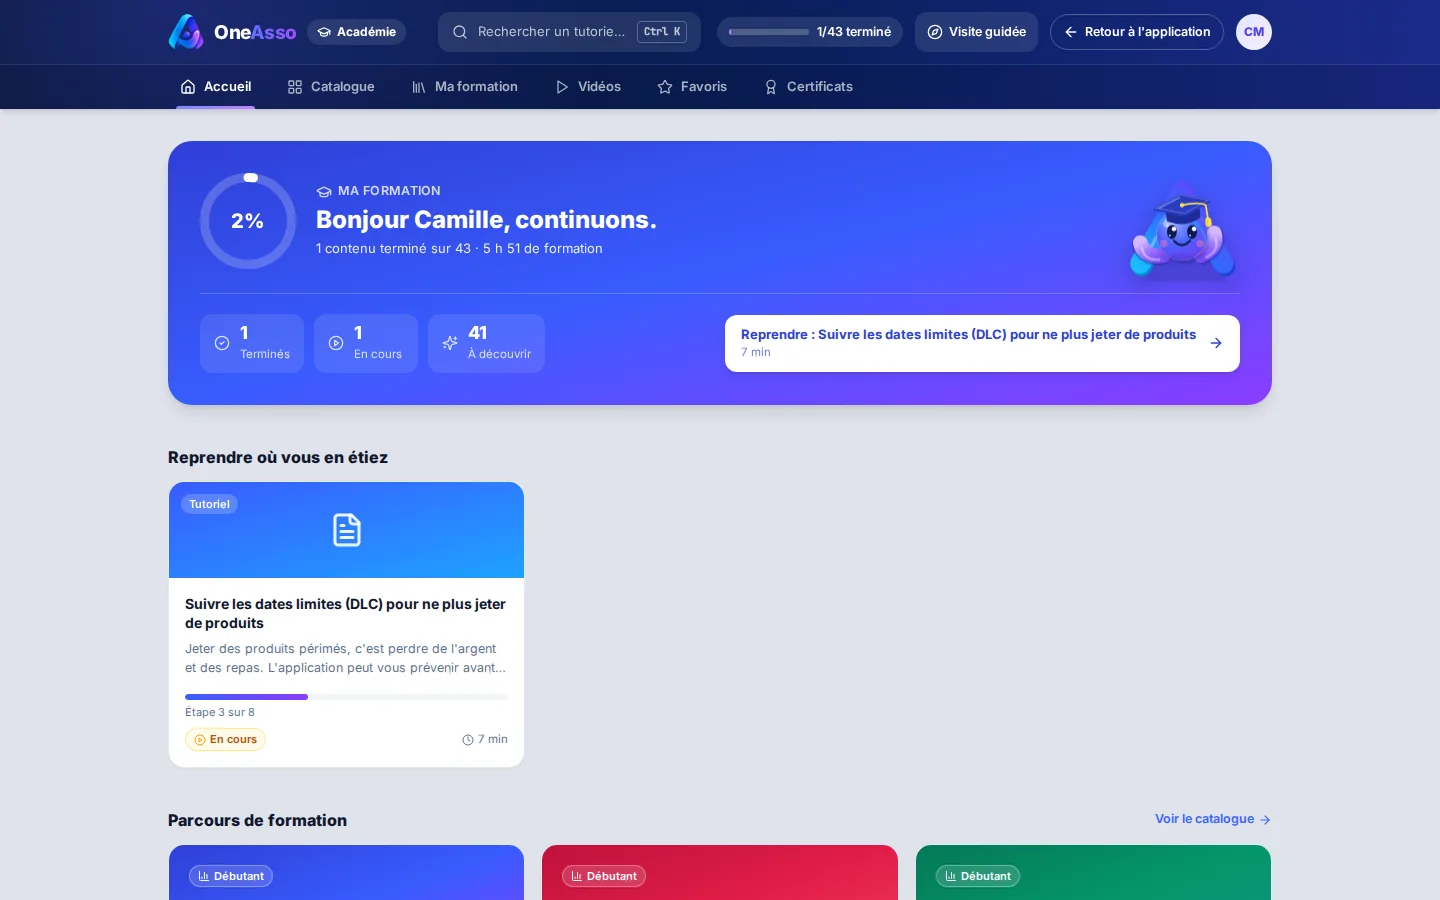Click the Débutant badge on the blue card
1440x900 pixels.
[231, 876]
